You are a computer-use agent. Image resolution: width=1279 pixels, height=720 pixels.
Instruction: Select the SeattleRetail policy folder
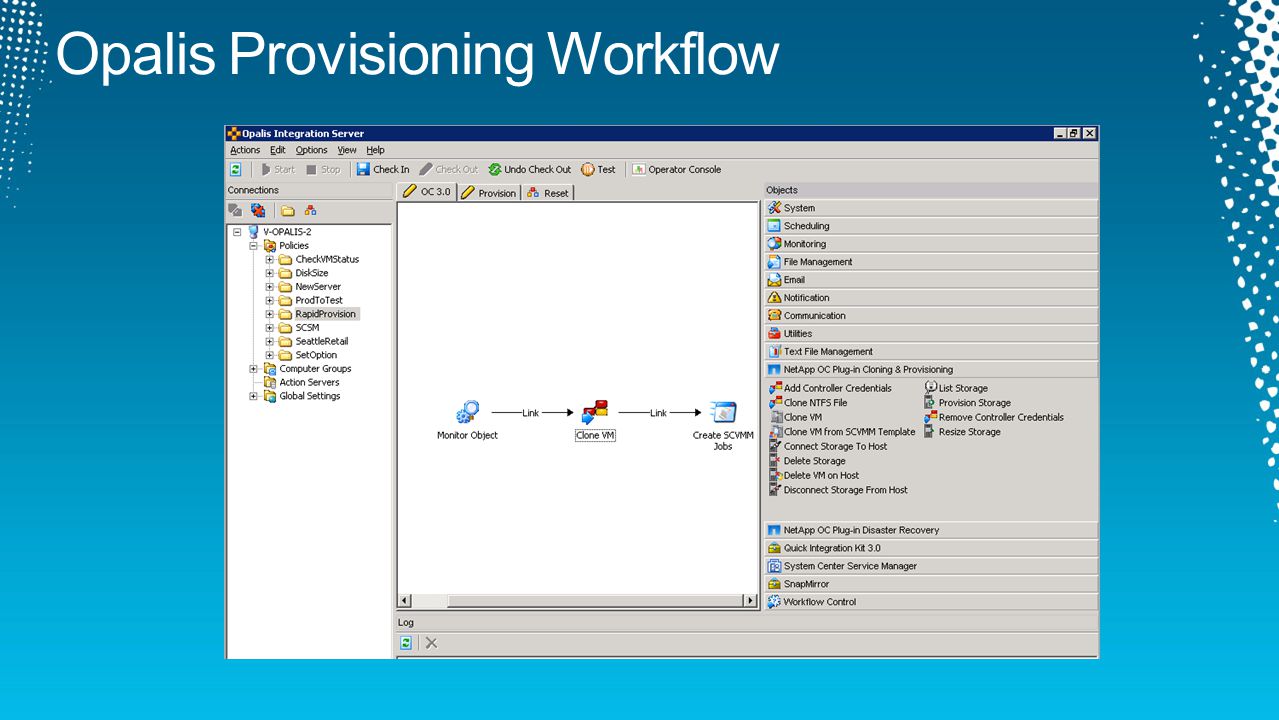pyautogui.click(x=313, y=341)
